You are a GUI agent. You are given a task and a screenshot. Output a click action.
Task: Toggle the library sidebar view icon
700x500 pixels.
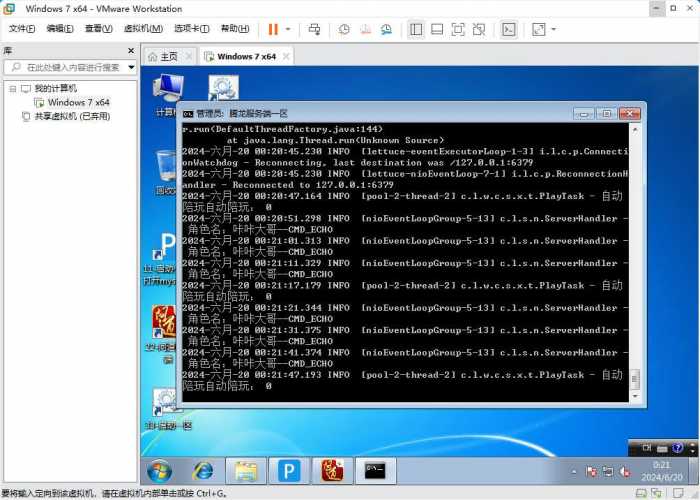point(416,29)
